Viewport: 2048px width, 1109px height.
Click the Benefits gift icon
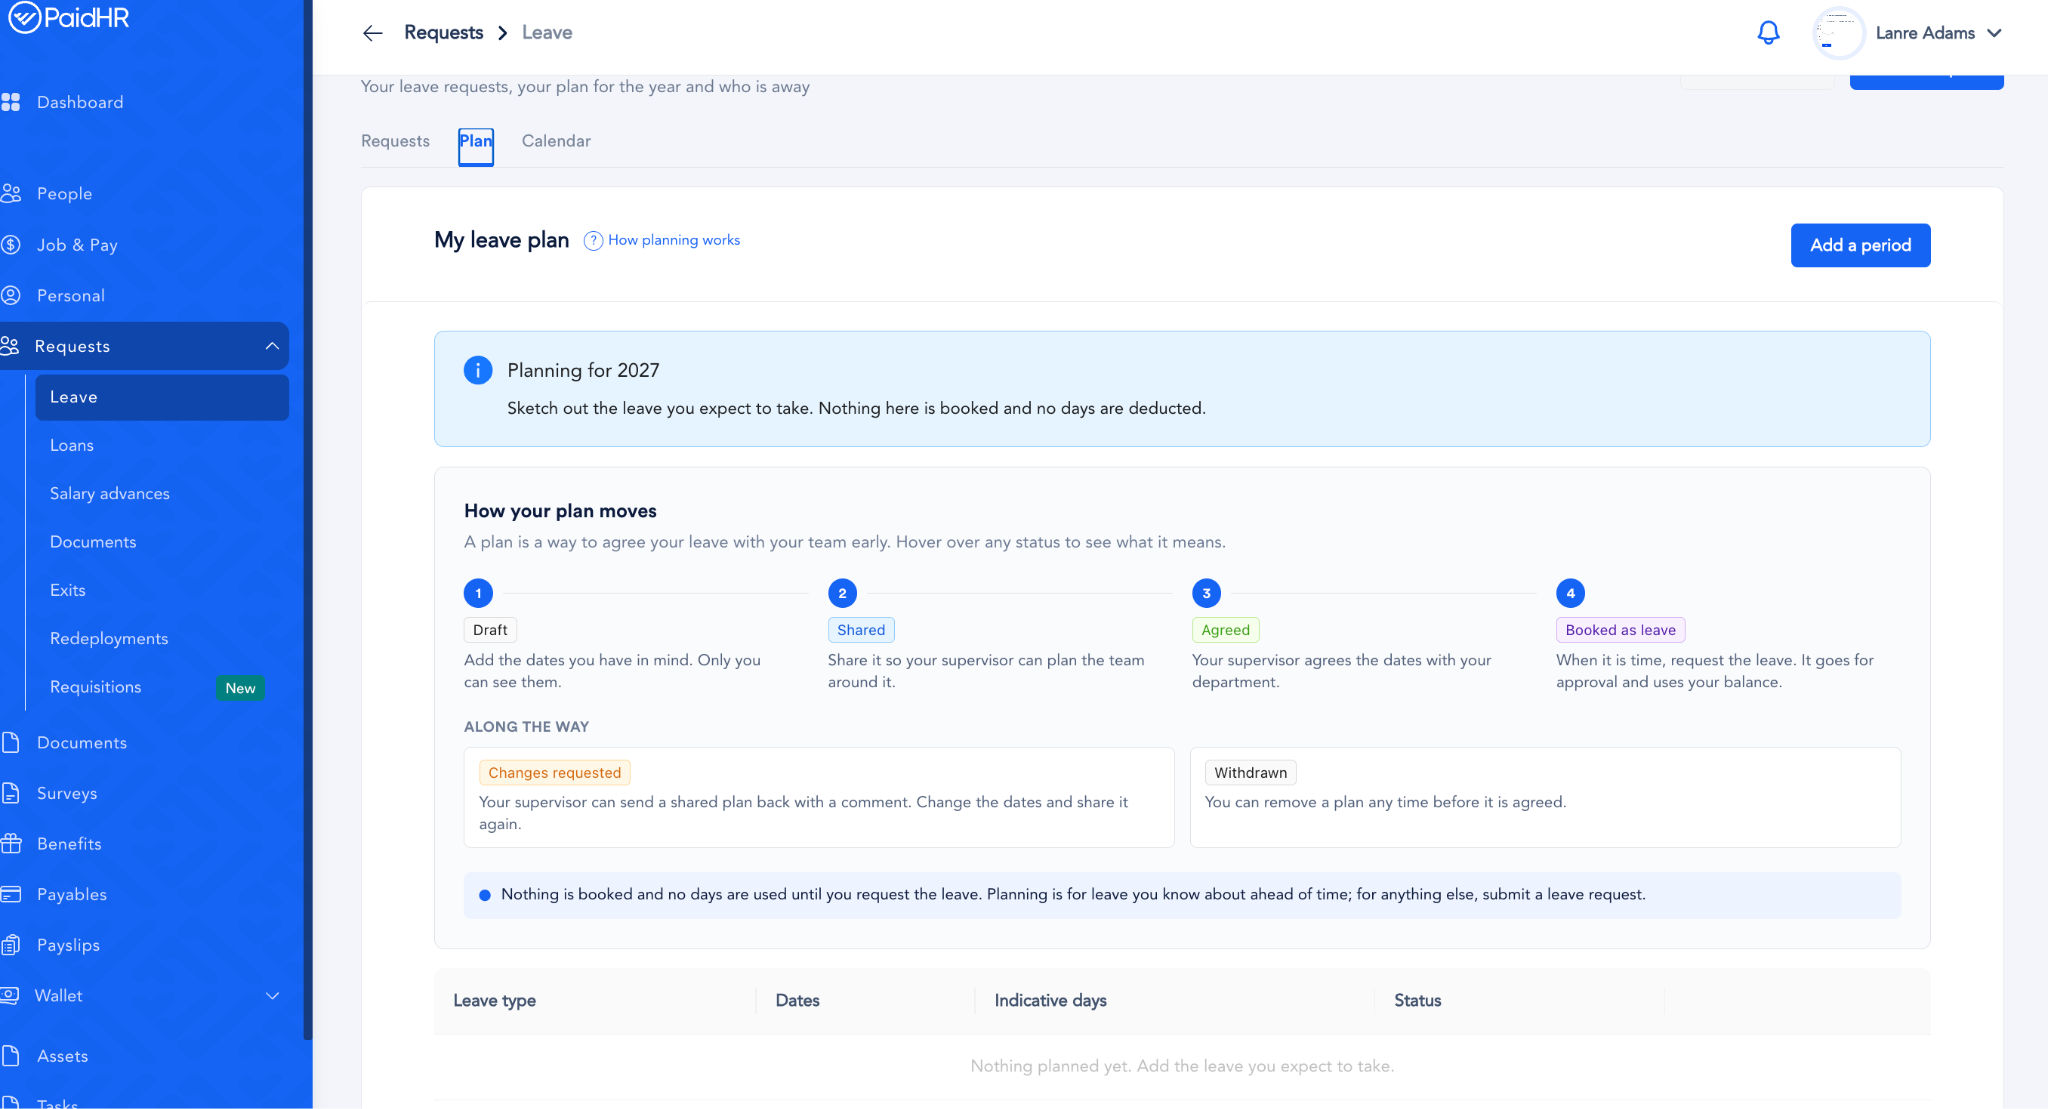point(11,843)
